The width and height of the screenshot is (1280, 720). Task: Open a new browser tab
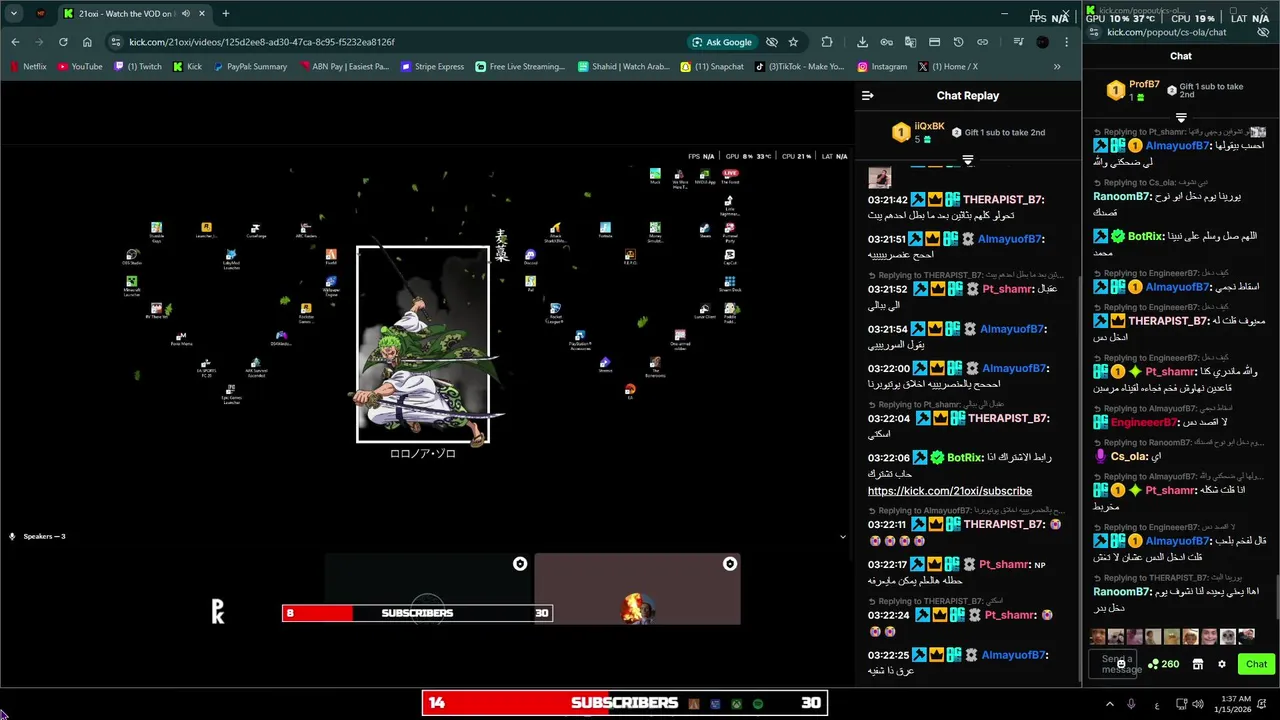click(x=225, y=14)
